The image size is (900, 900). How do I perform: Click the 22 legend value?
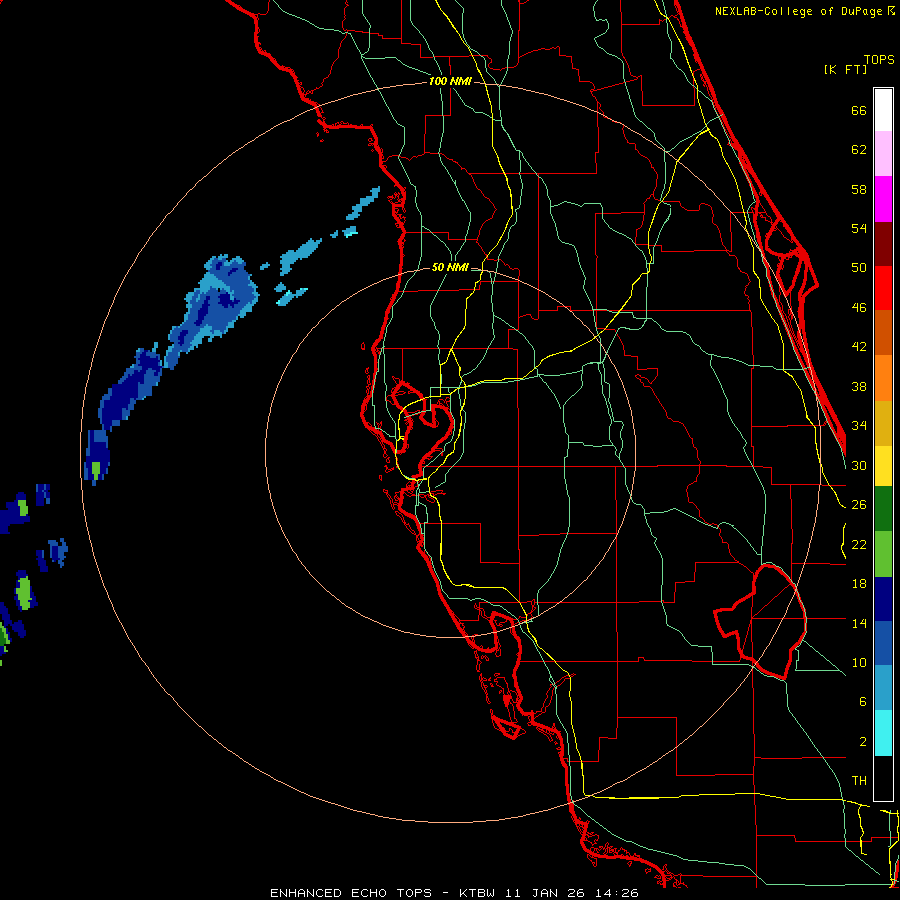click(x=859, y=544)
